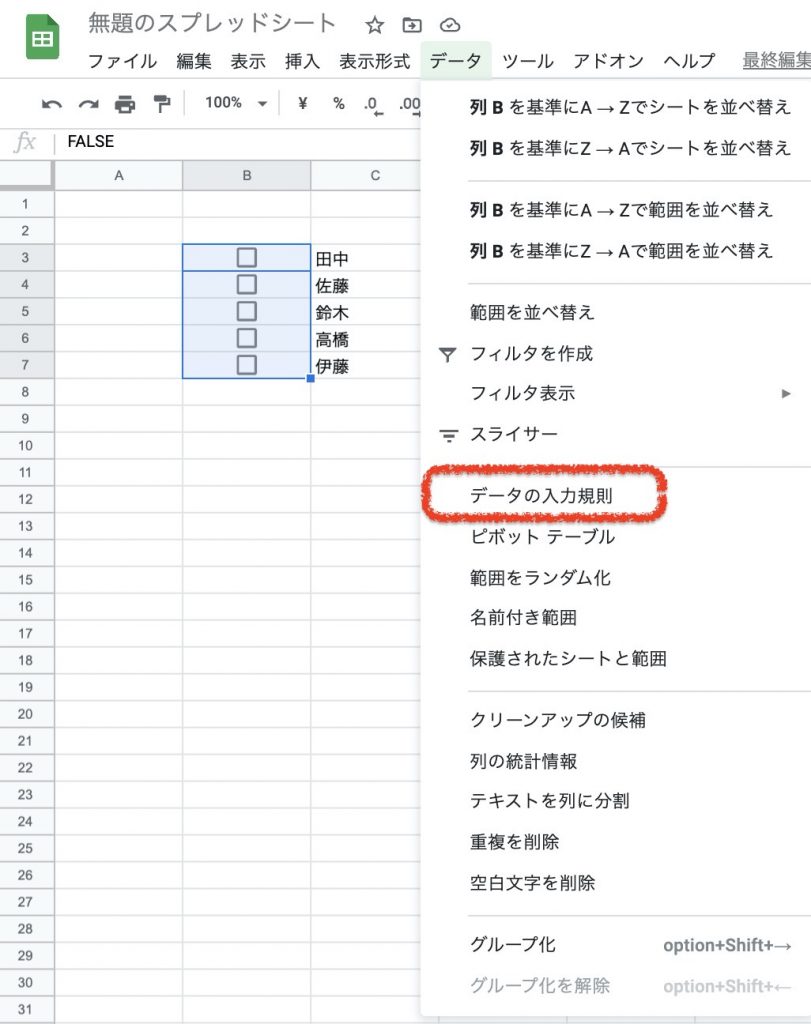The height and width of the screenshot is (1024, 811).
Task: Open the ファイル menu
Action: (122, 61)
